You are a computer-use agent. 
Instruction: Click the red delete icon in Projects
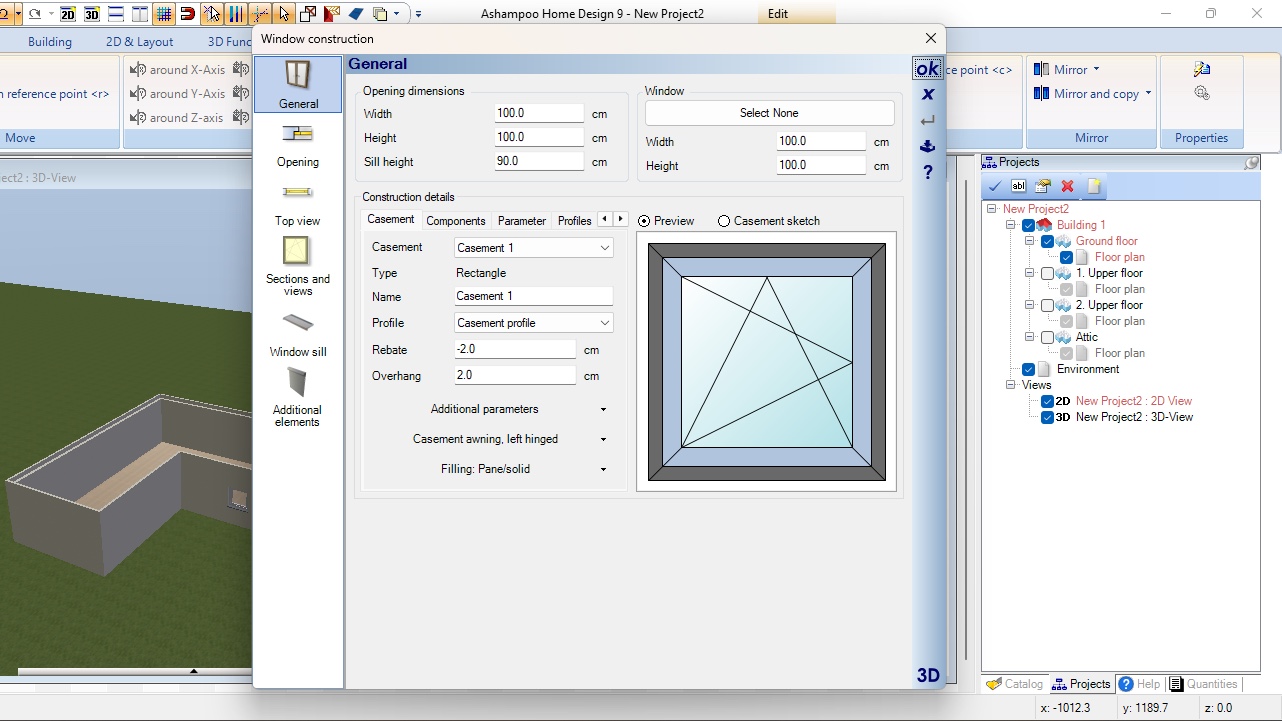click(1067, 186)
